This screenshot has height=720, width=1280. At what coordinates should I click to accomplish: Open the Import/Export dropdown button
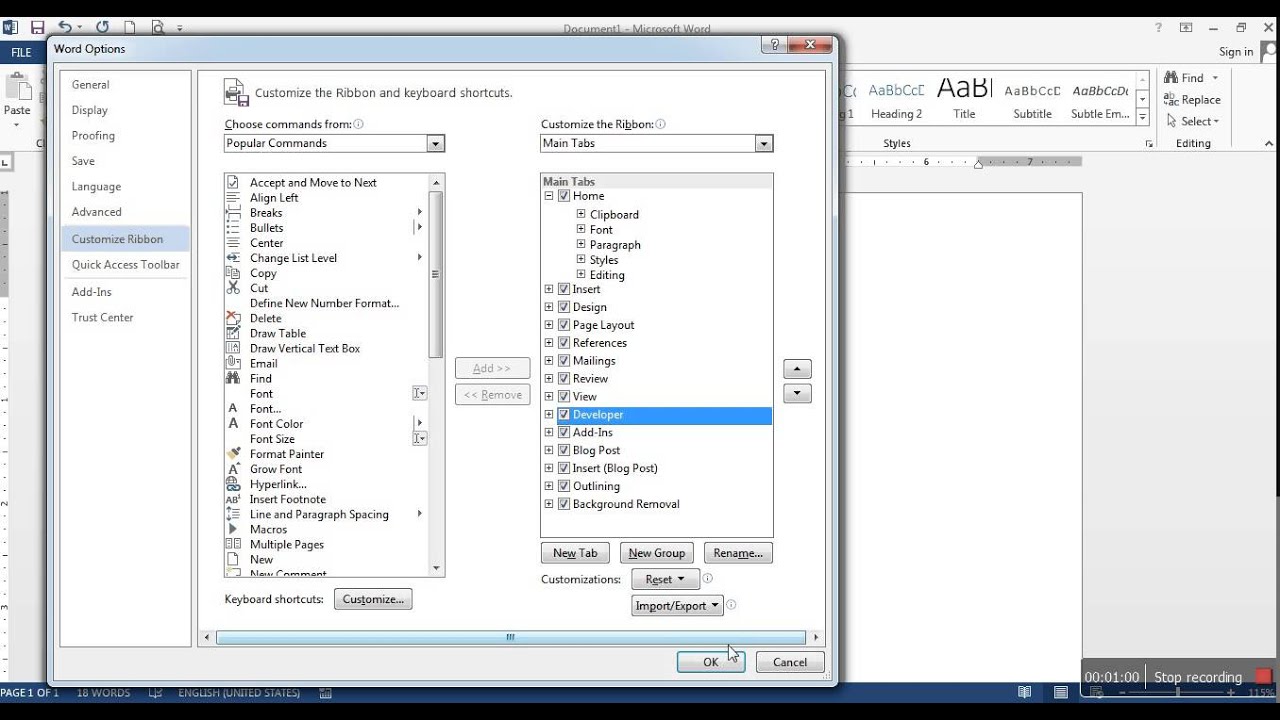(x=678, y=605)
